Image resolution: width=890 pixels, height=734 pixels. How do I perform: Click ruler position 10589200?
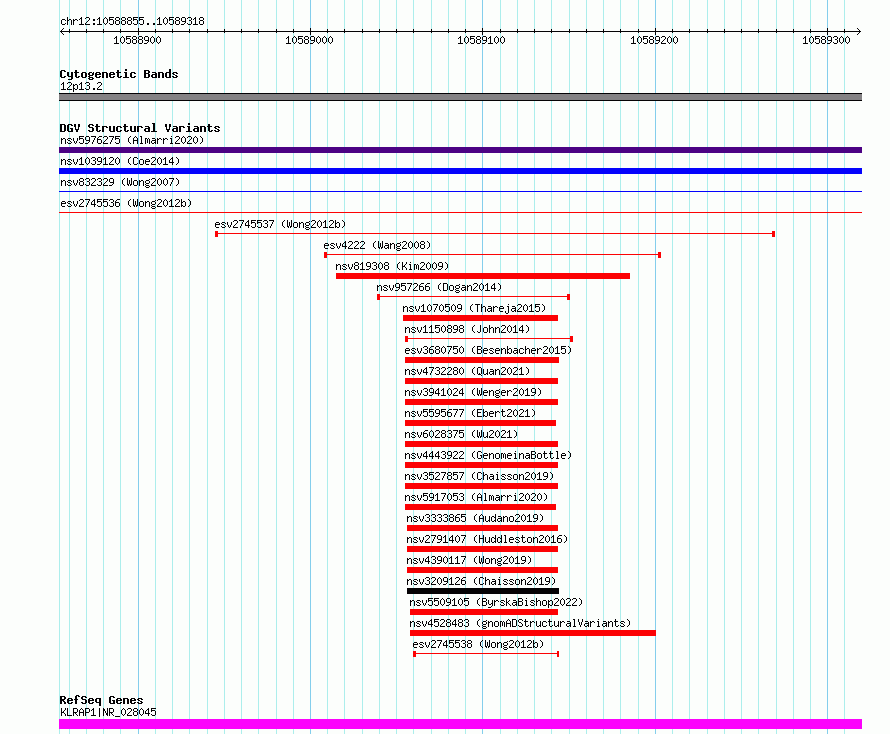[654, 40]
